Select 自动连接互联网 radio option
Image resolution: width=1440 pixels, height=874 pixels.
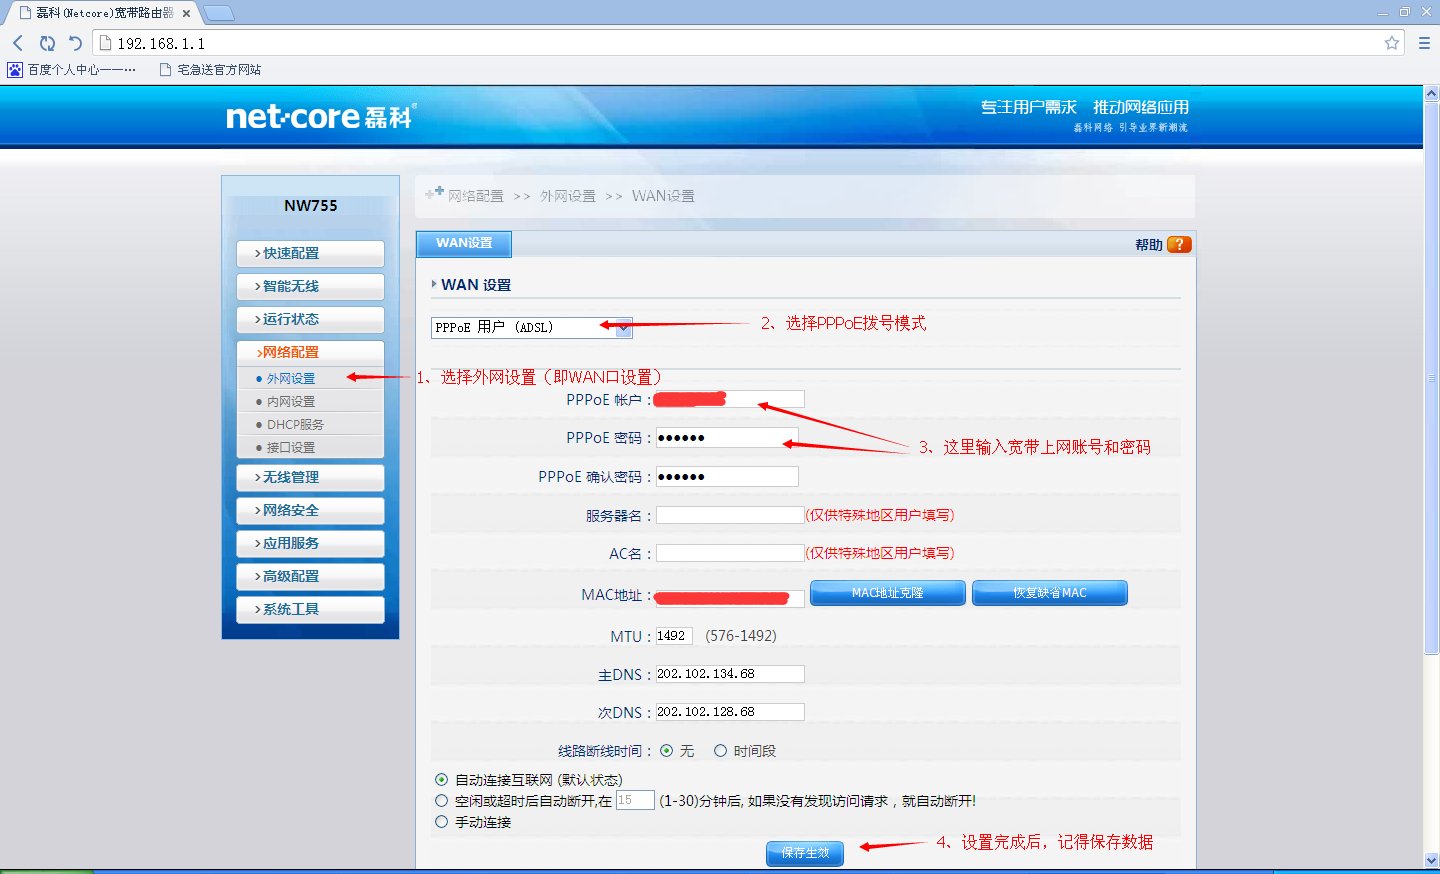click(x=441, y=779)
